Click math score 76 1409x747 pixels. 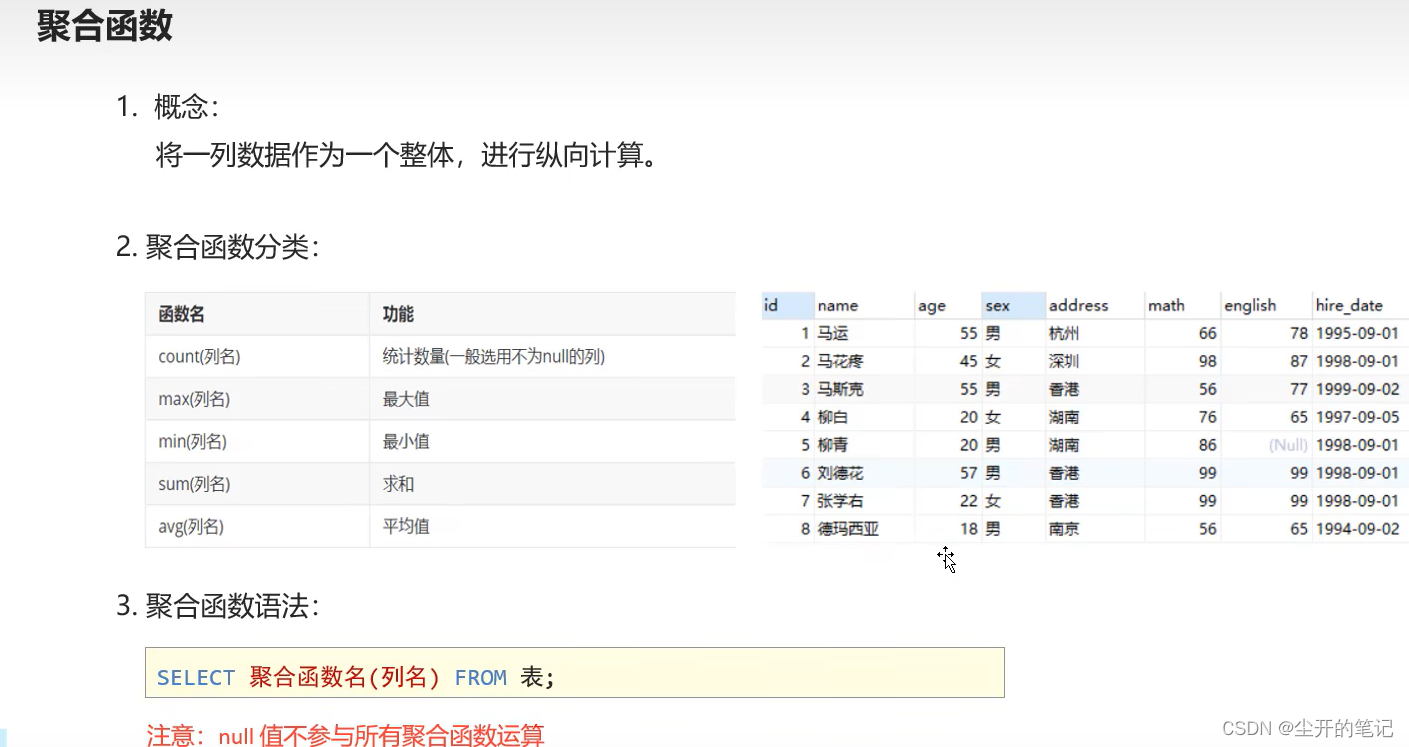point(1207,417)
